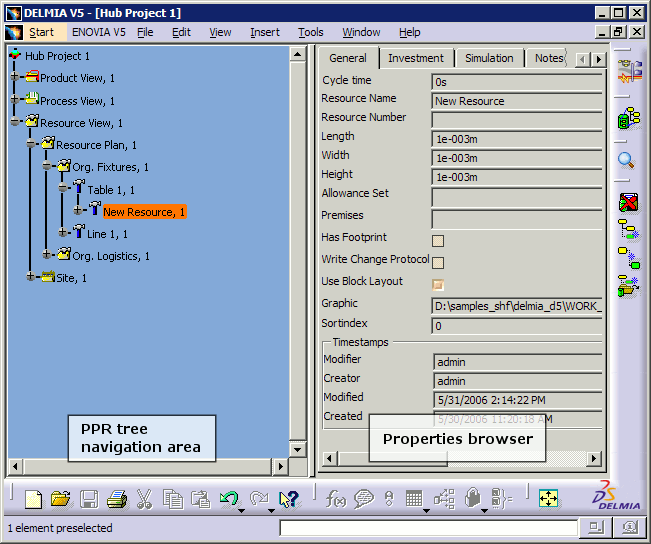The height and width of the screenshot is (544, 651).
Task: Click the Formula f(x) icon
Action: (x=336, y=499)
